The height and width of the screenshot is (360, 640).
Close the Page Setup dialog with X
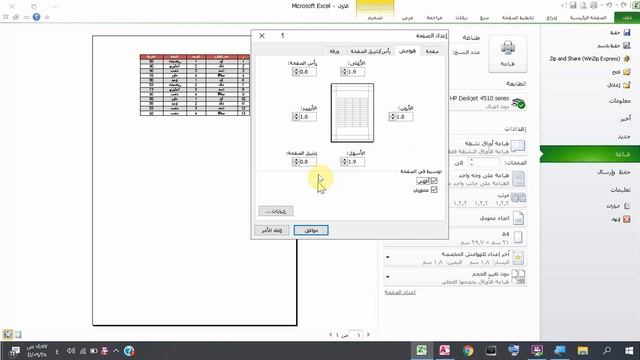[x=262, y=36]
